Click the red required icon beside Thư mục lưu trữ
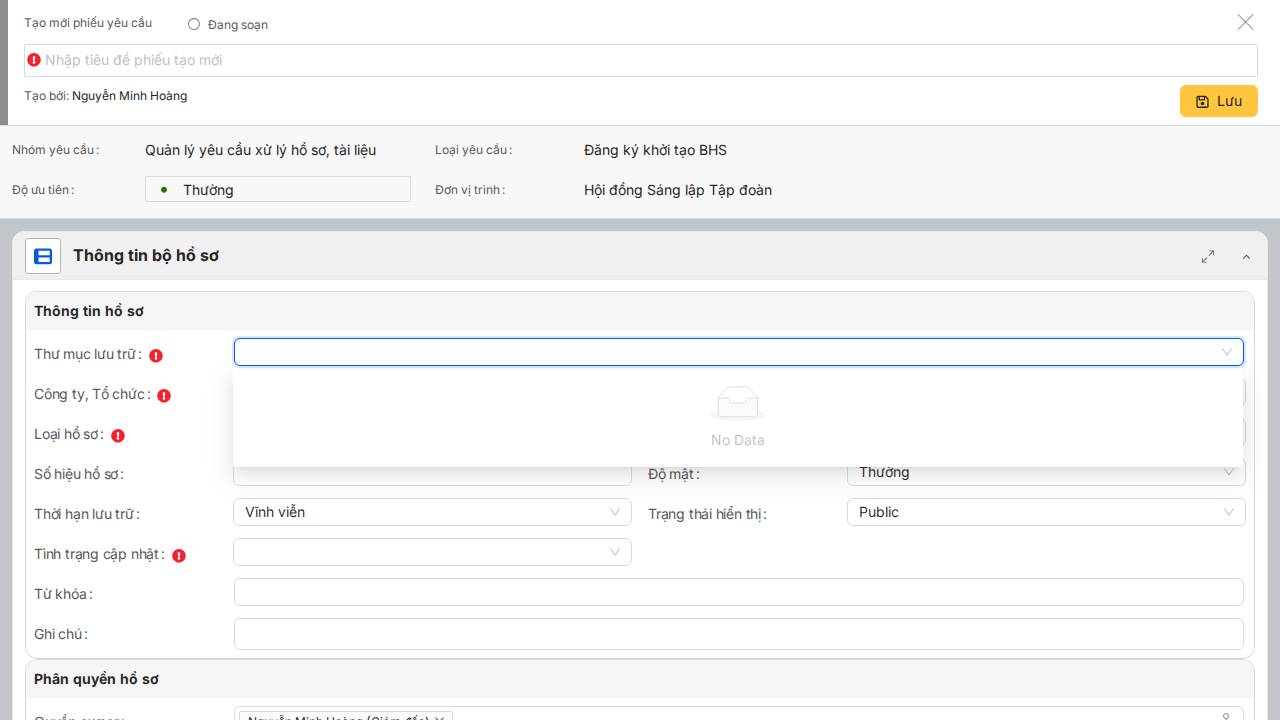The width and height of the screenshot is (1280, 720). click(156, 355)
